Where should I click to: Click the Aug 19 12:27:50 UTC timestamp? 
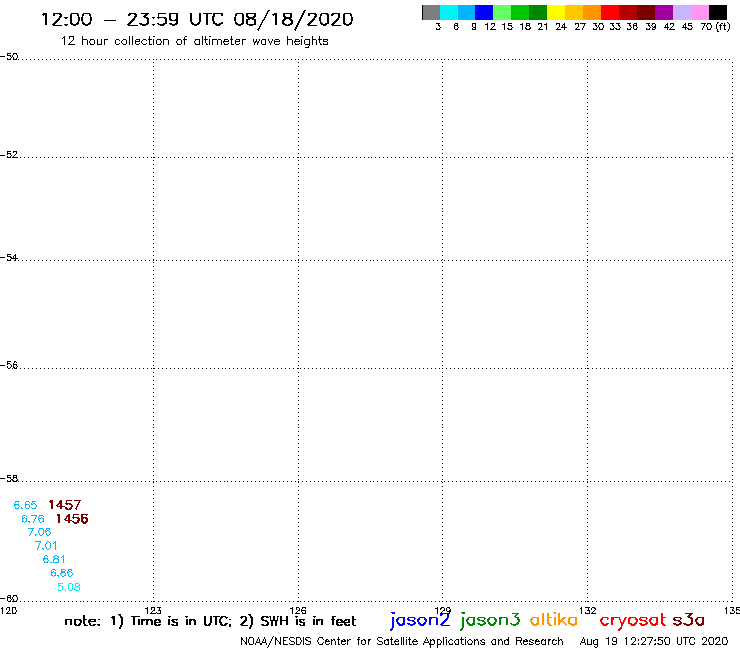654,641
